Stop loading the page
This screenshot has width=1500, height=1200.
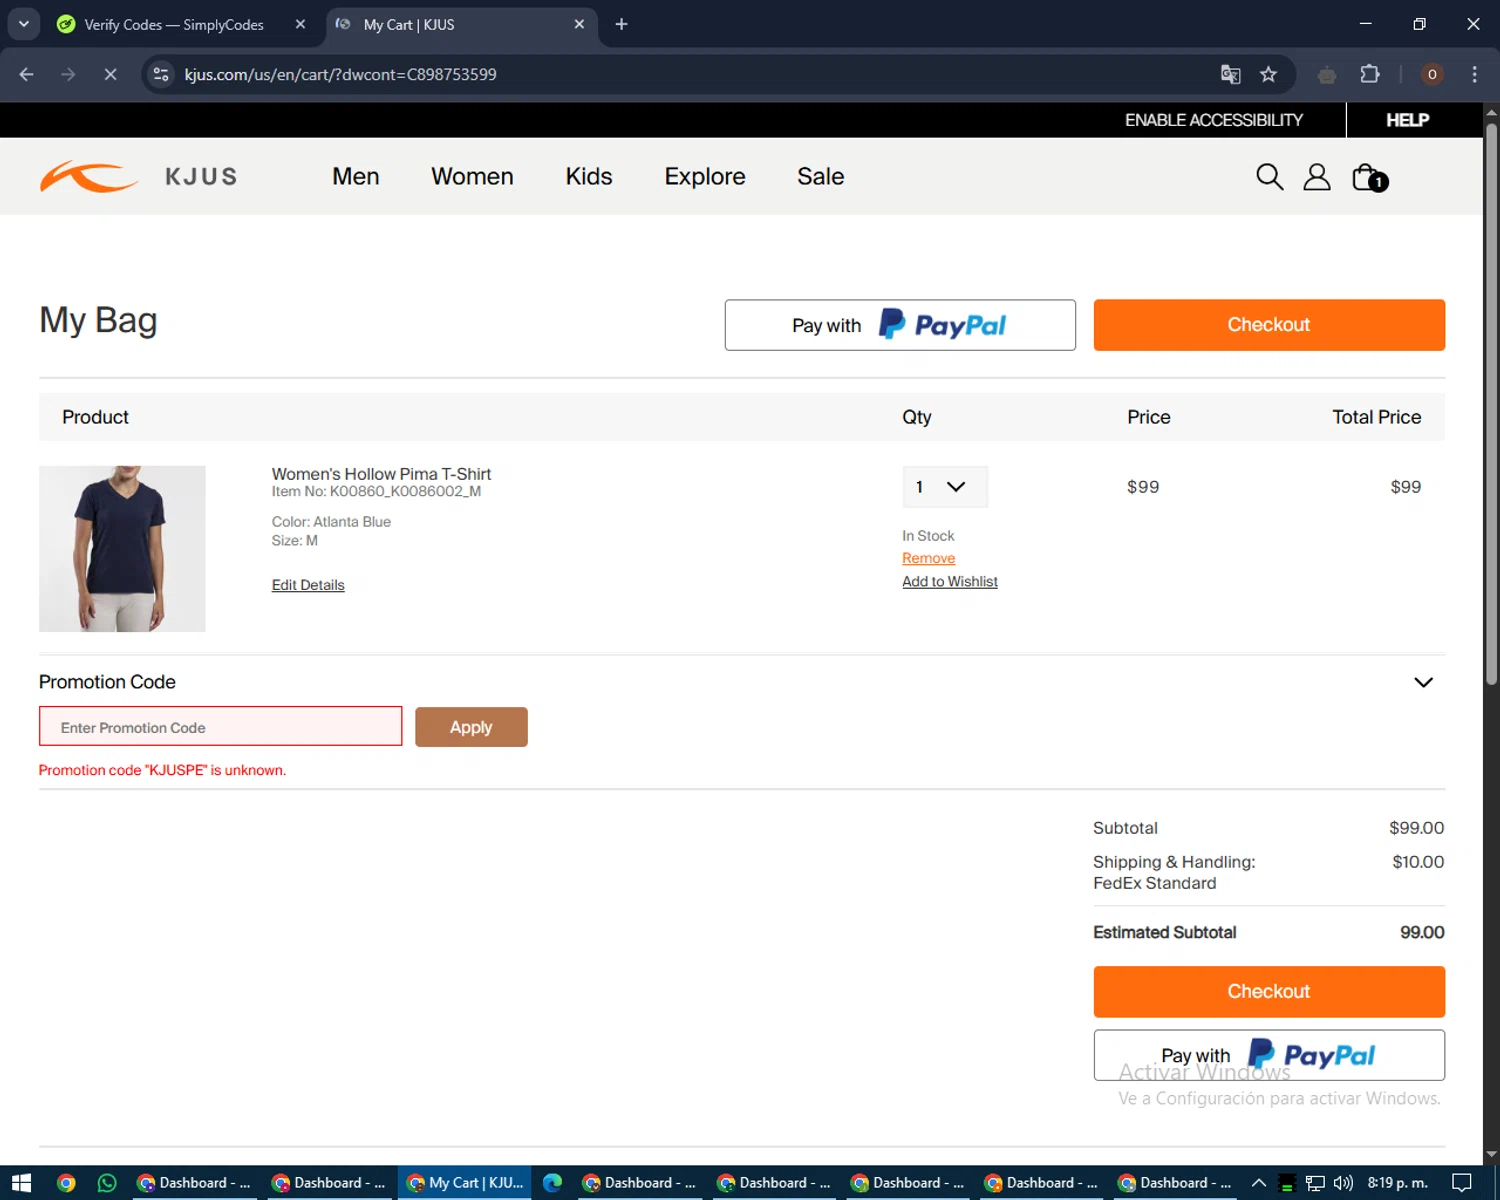110,74
